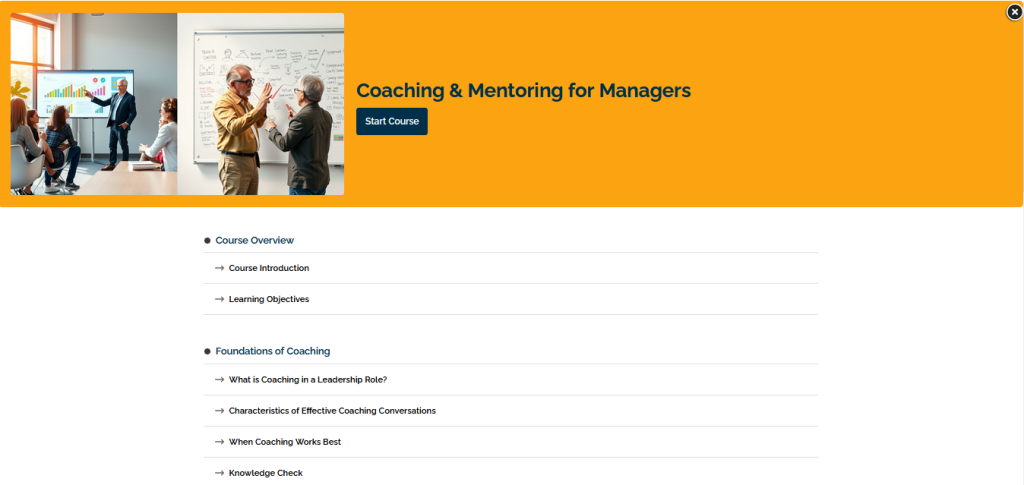The width and height of the screenshot is (1024, 485).
Task: Open the Knowledge Check item
Action: pos(265,473)
